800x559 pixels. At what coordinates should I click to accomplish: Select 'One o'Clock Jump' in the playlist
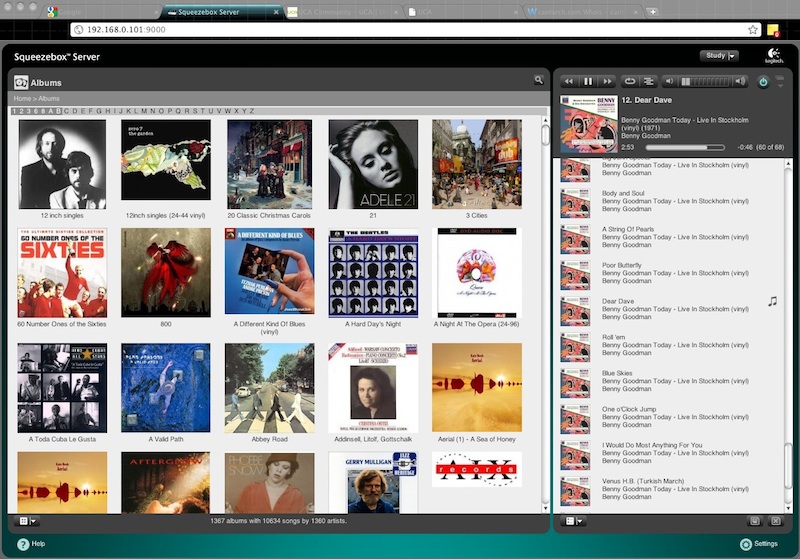[x=672, y=417]
